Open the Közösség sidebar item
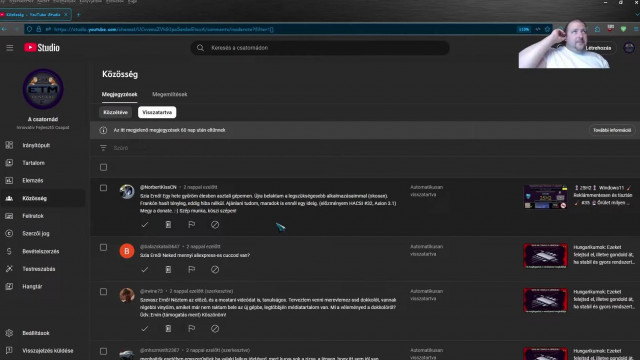This screenshot has width=640, height=360. (x=42, y=198)
